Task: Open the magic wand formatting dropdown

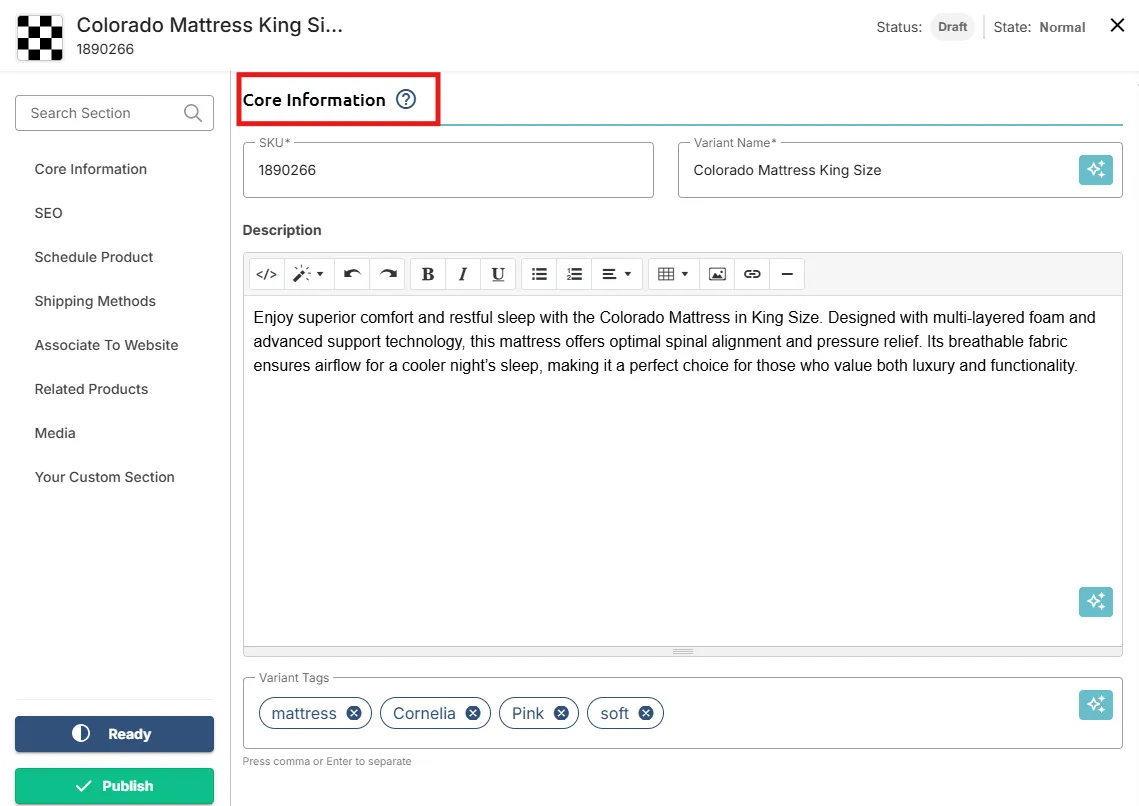Action: point(309,274)
